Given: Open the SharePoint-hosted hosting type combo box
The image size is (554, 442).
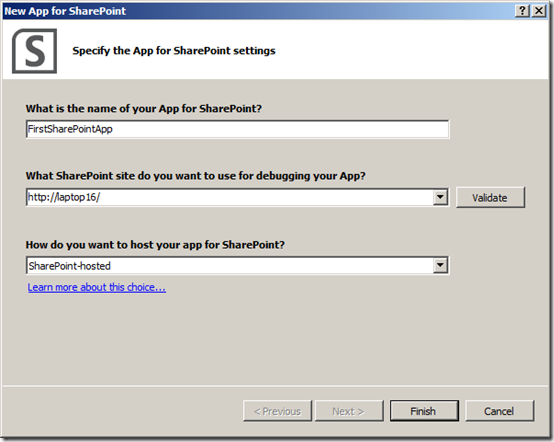Looking at the screenshot, I should tap(237, 265).
